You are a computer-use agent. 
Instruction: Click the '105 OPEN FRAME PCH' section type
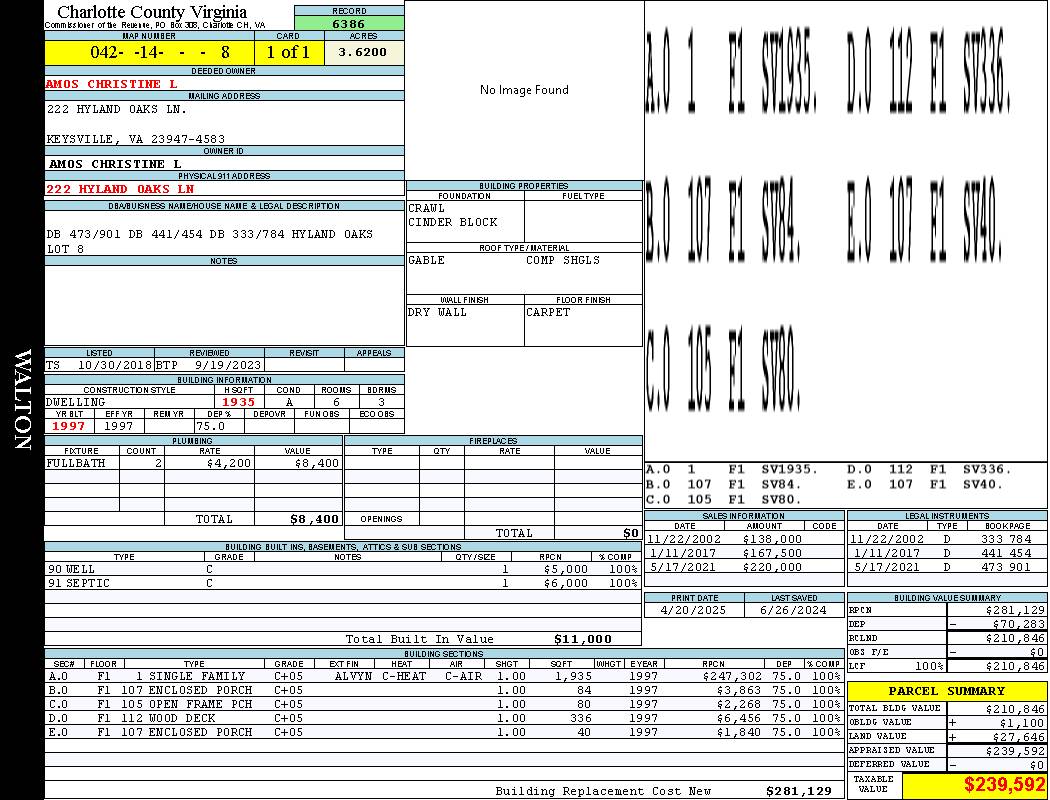(x=187, y=704)
